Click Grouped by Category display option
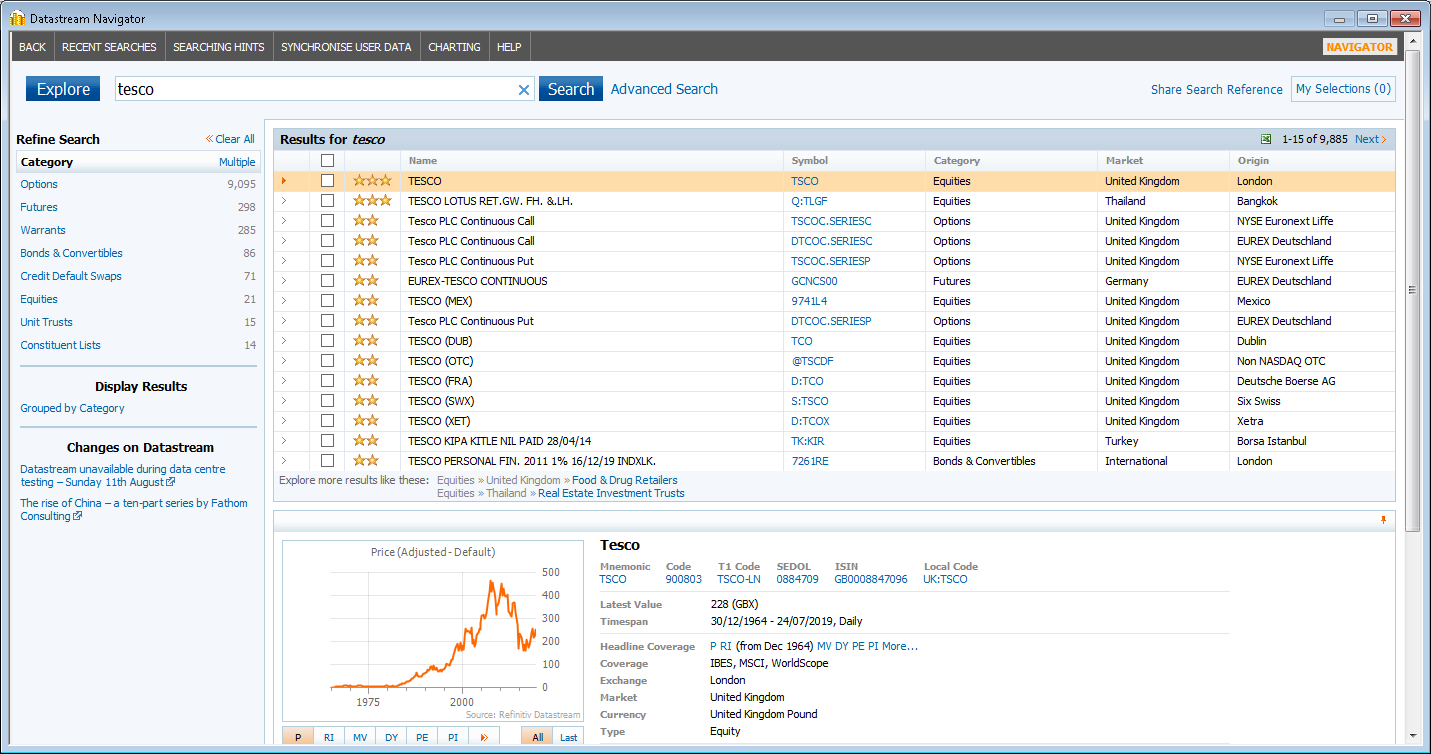 pyautogui.click(x=72, y=408)
